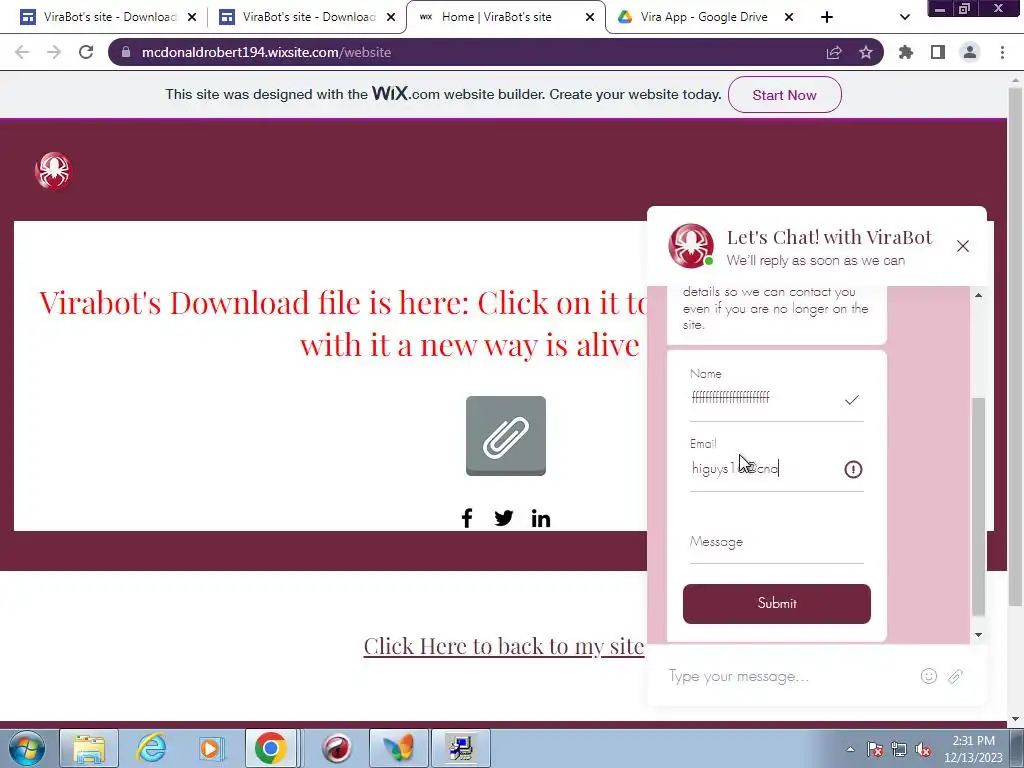Image resolution: width=1024 pixels, height=768 pixels.
Task: Show hidden system tray icons
Action: click(x=850, y=749)
